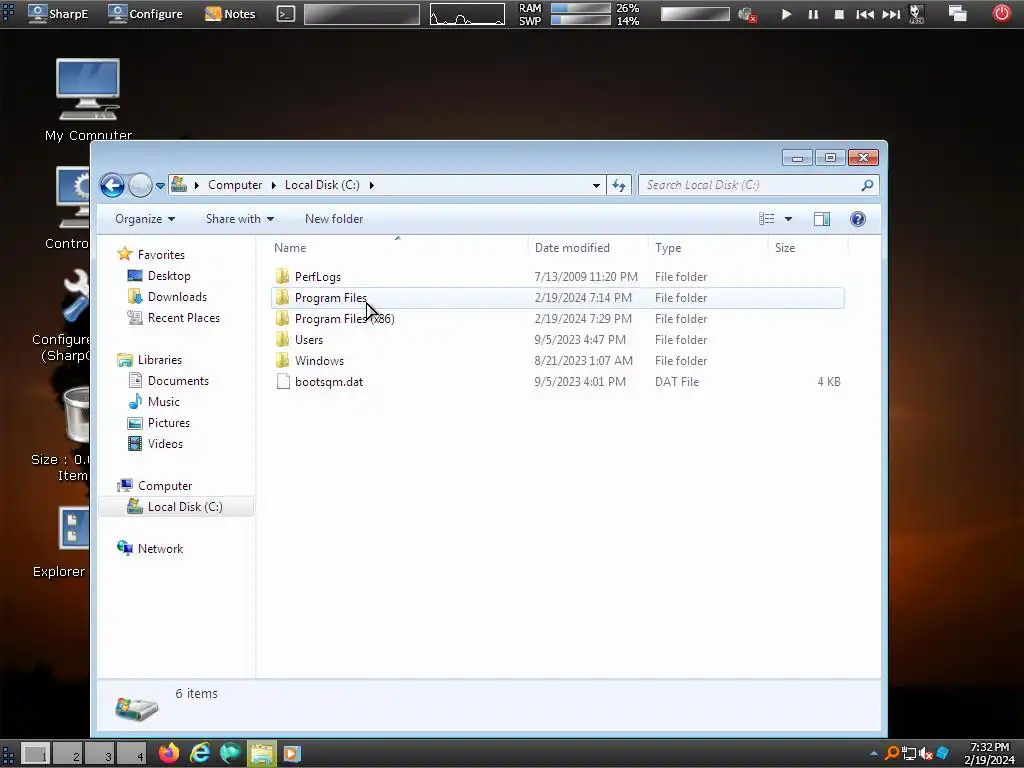Screen dimensions: 1024x768
Task: Expand the chevron between Computer and Local Disk
Action: tap(274, 185)
